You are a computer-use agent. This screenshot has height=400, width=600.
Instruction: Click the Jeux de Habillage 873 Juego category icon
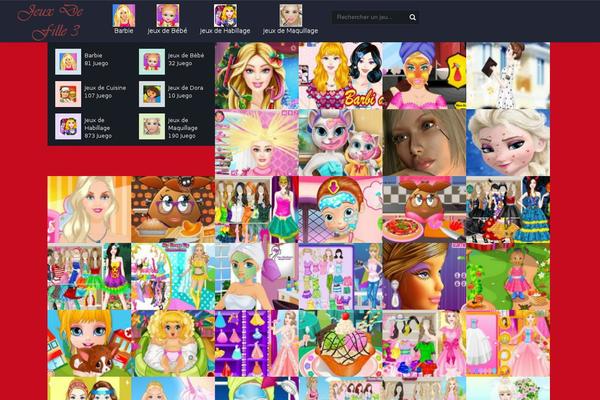point(68,126)
